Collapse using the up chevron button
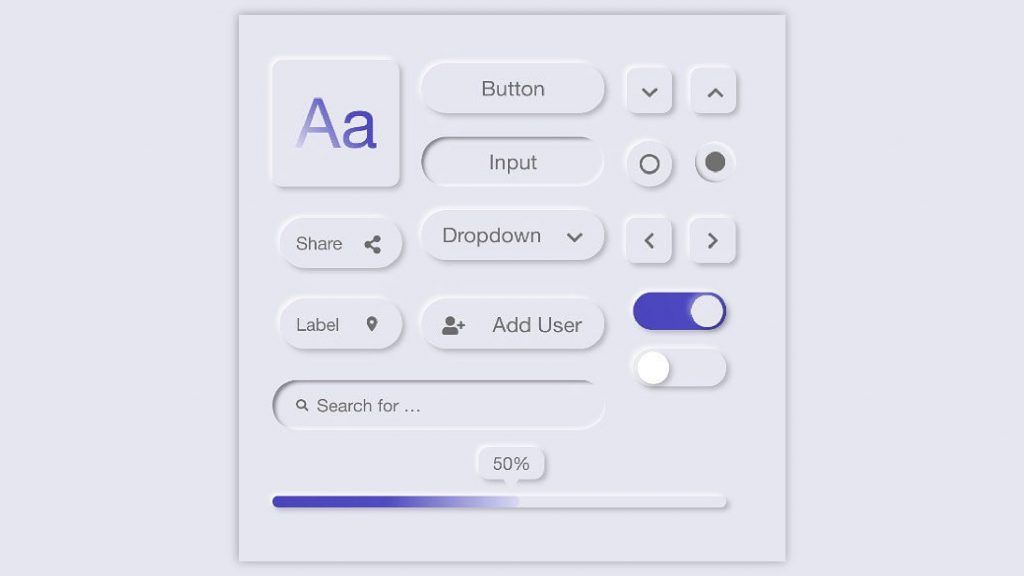 [712, 89]
